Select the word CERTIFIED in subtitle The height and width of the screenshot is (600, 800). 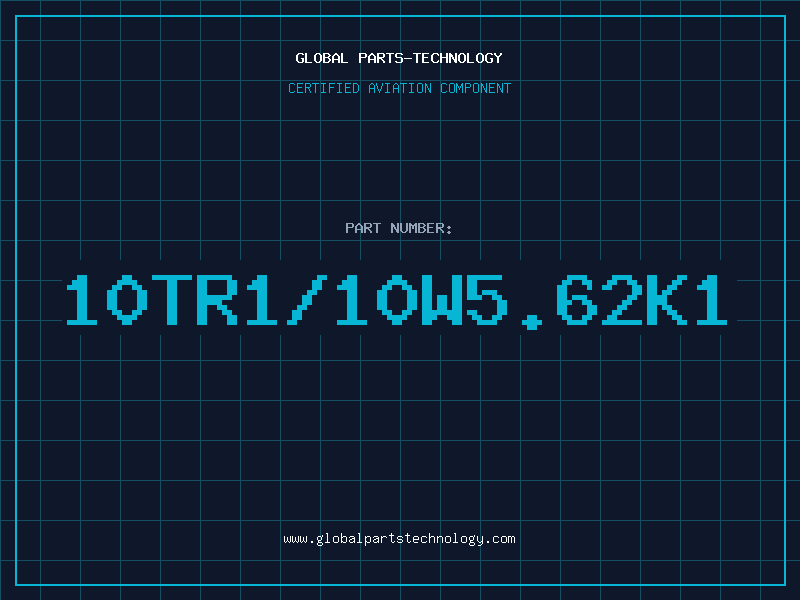point(324,88)
